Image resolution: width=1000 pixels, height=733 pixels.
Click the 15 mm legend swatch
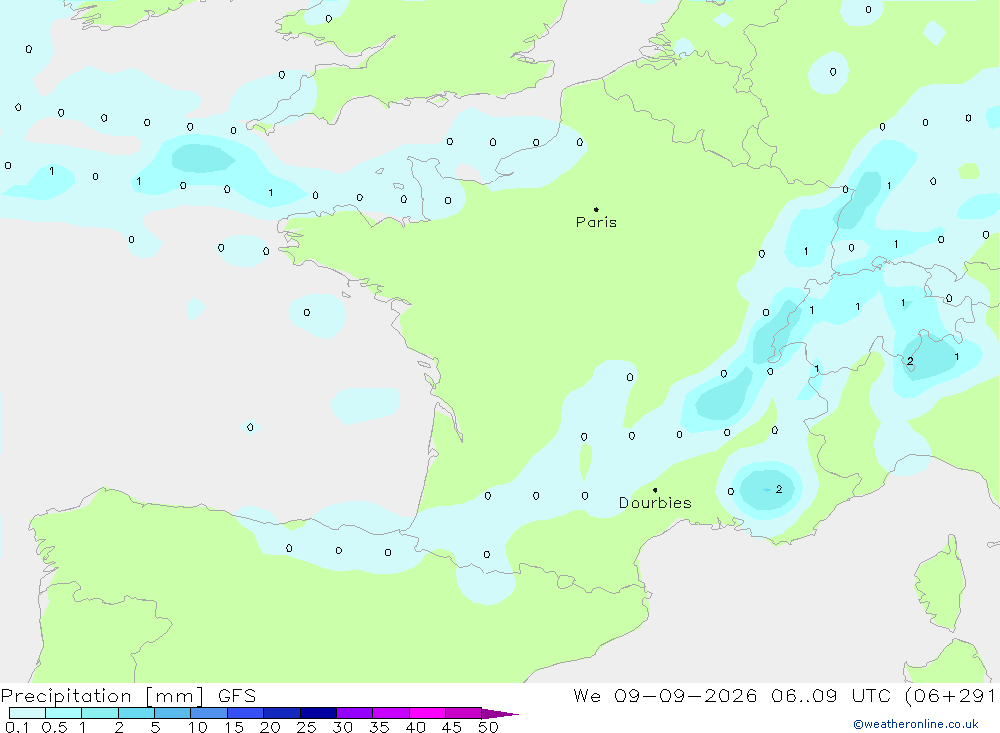(245, 713)
